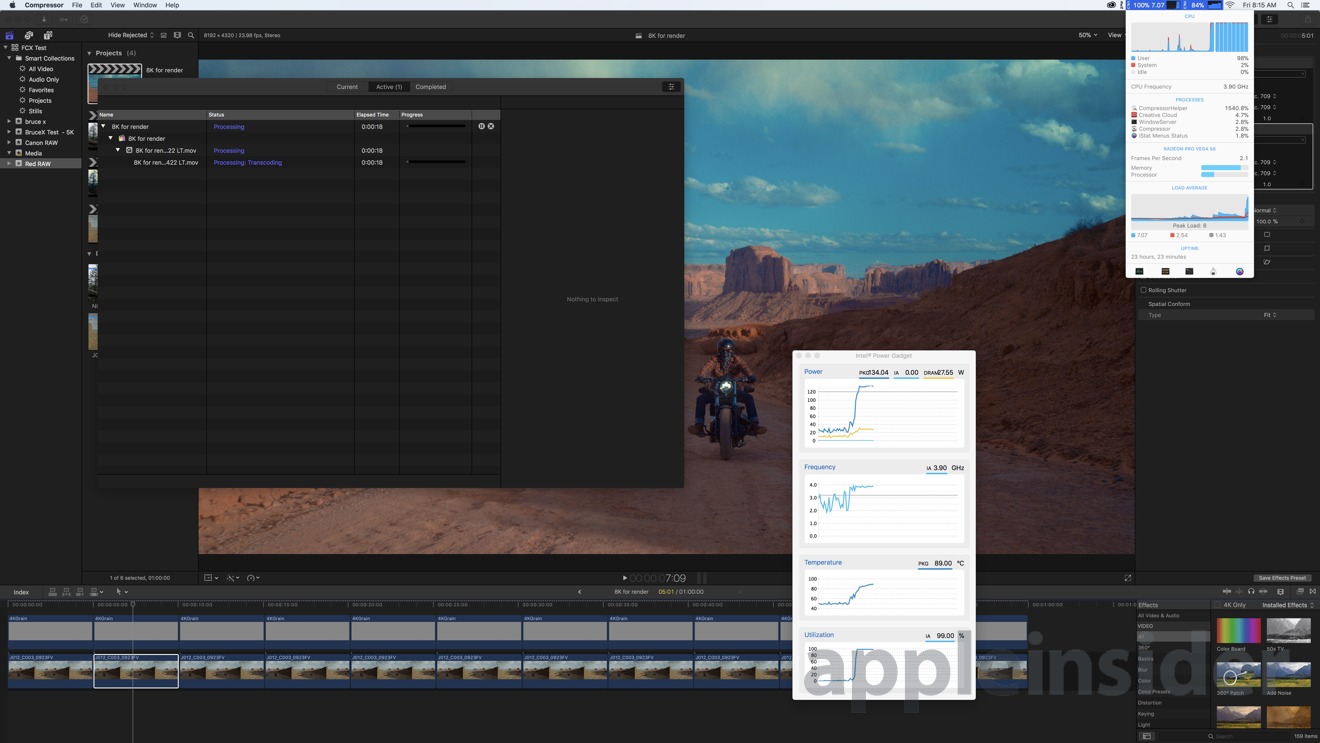Open the Compressor menu
Image resolution: width=1320 pixels, height=743 pixels.
tap(44, 5)
